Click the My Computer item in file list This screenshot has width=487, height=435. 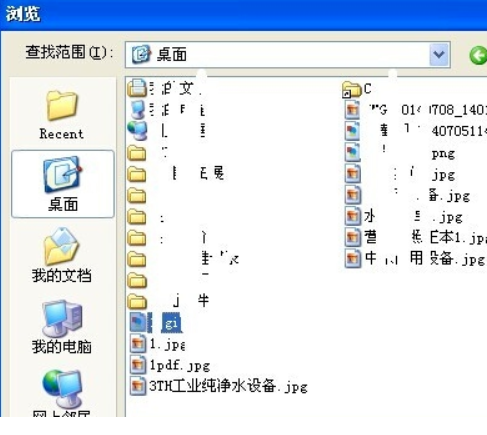pyautogui.click(x=167, y=110)
